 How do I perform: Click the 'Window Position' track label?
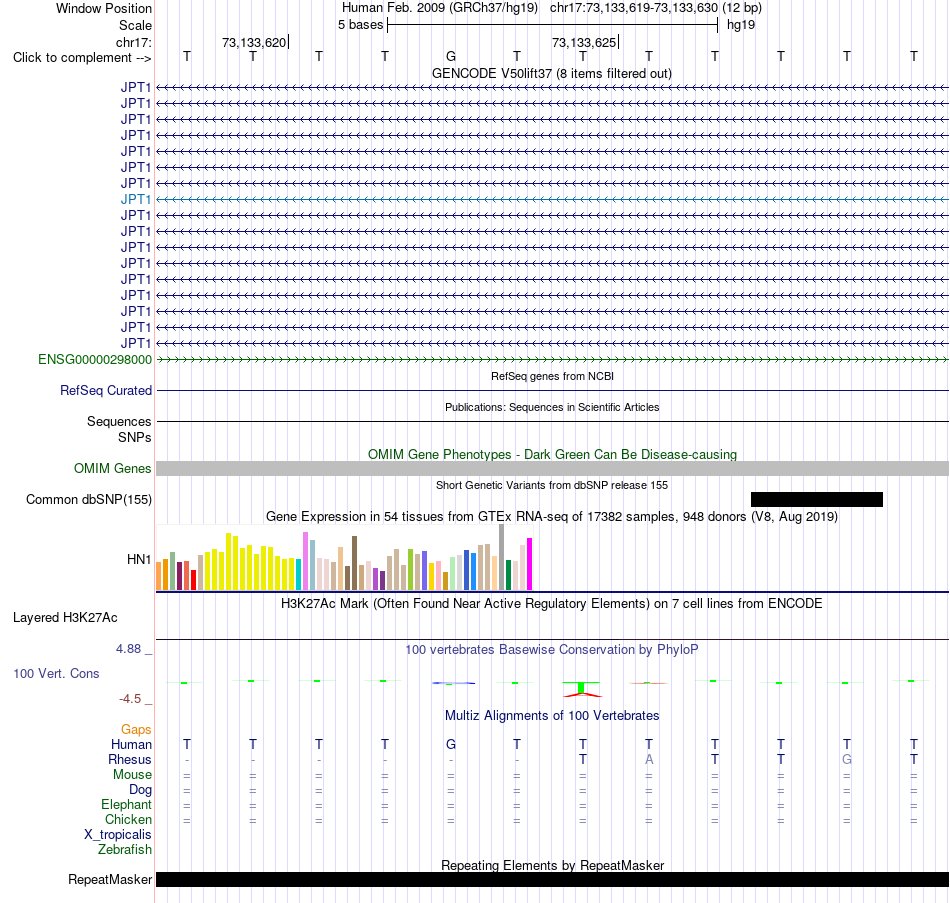pyautogui.click(x=104, y=8)
